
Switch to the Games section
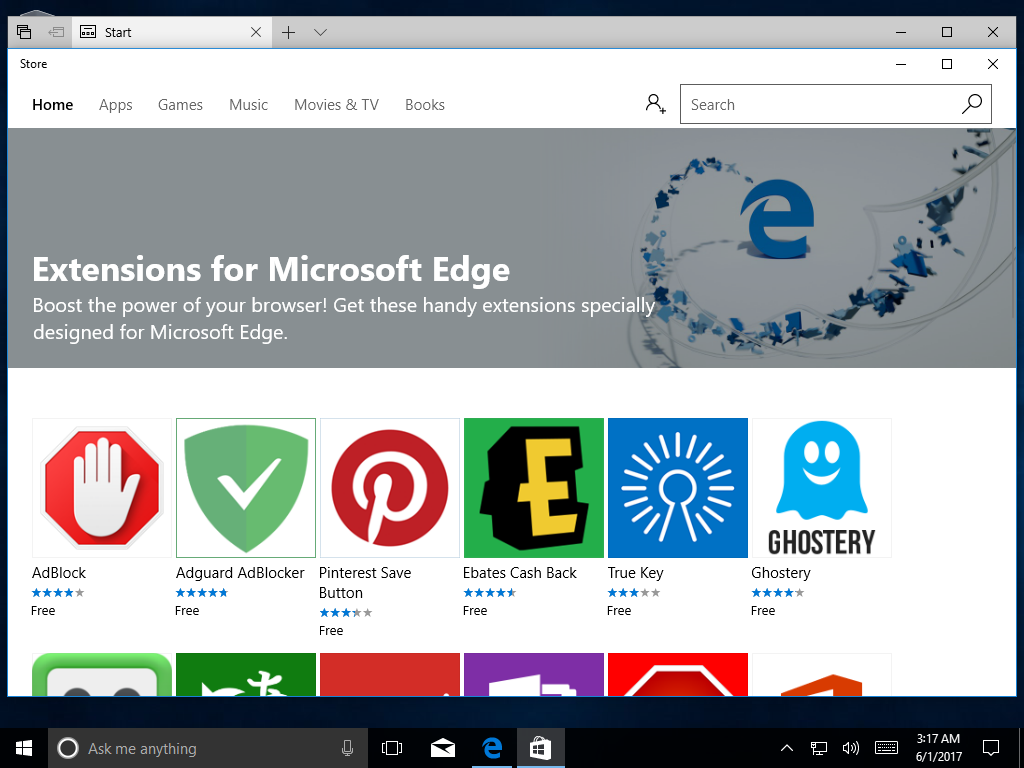click(180, 104)
